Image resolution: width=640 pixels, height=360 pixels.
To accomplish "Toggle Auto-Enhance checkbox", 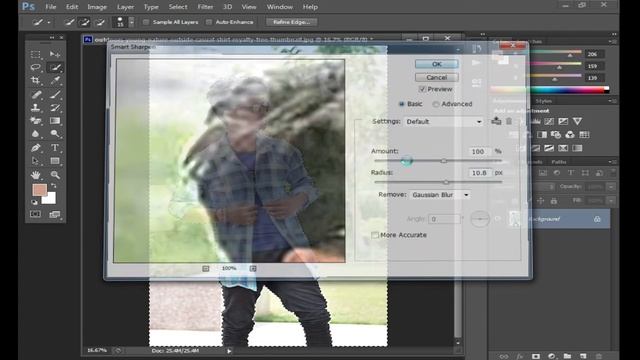I will [209, 22].
